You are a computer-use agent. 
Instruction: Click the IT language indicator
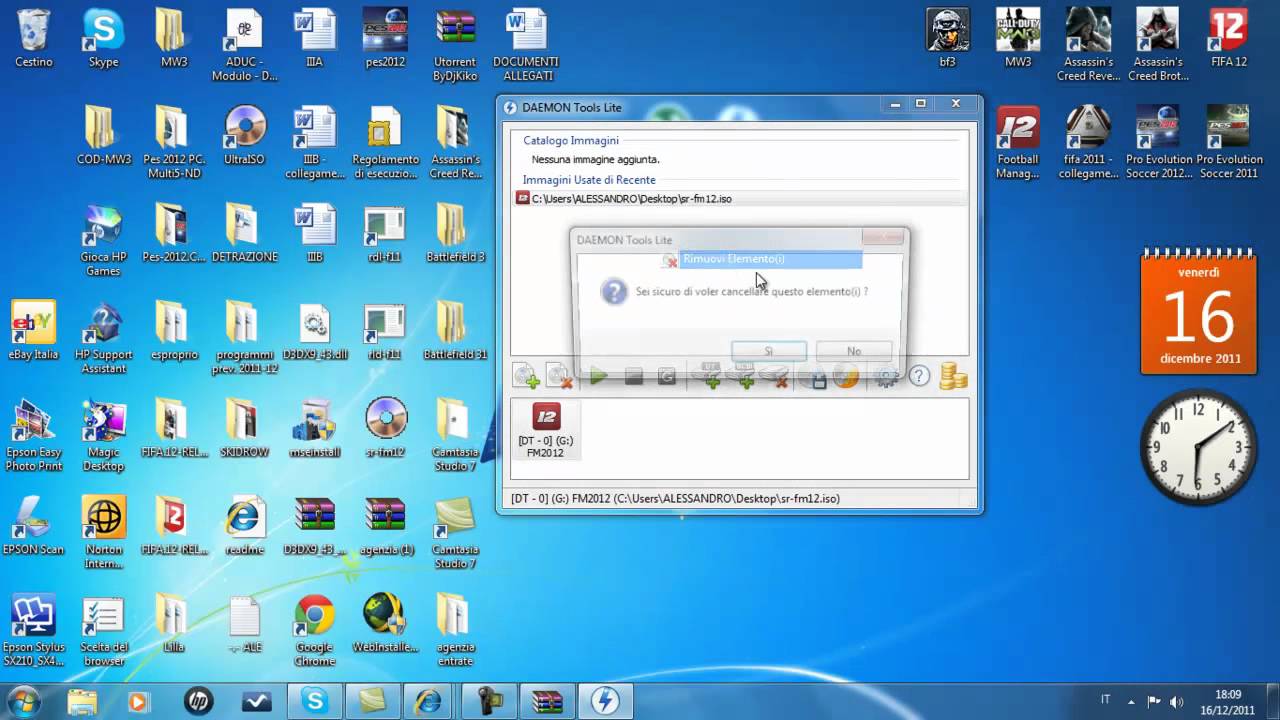[1105, 700]
